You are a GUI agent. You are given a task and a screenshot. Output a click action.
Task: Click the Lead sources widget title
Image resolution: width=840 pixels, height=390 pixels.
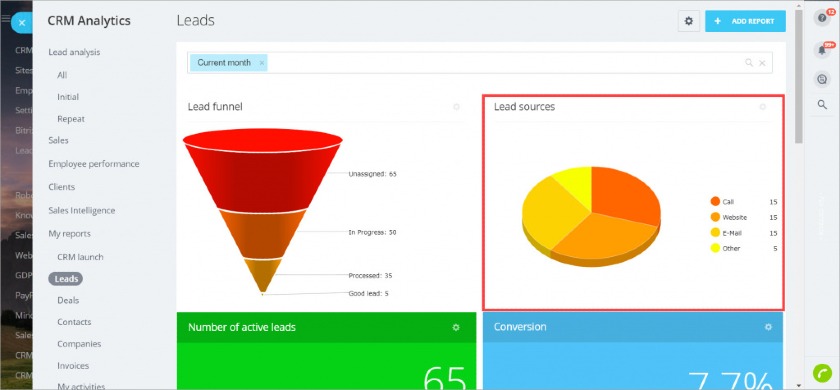(524, 107)
